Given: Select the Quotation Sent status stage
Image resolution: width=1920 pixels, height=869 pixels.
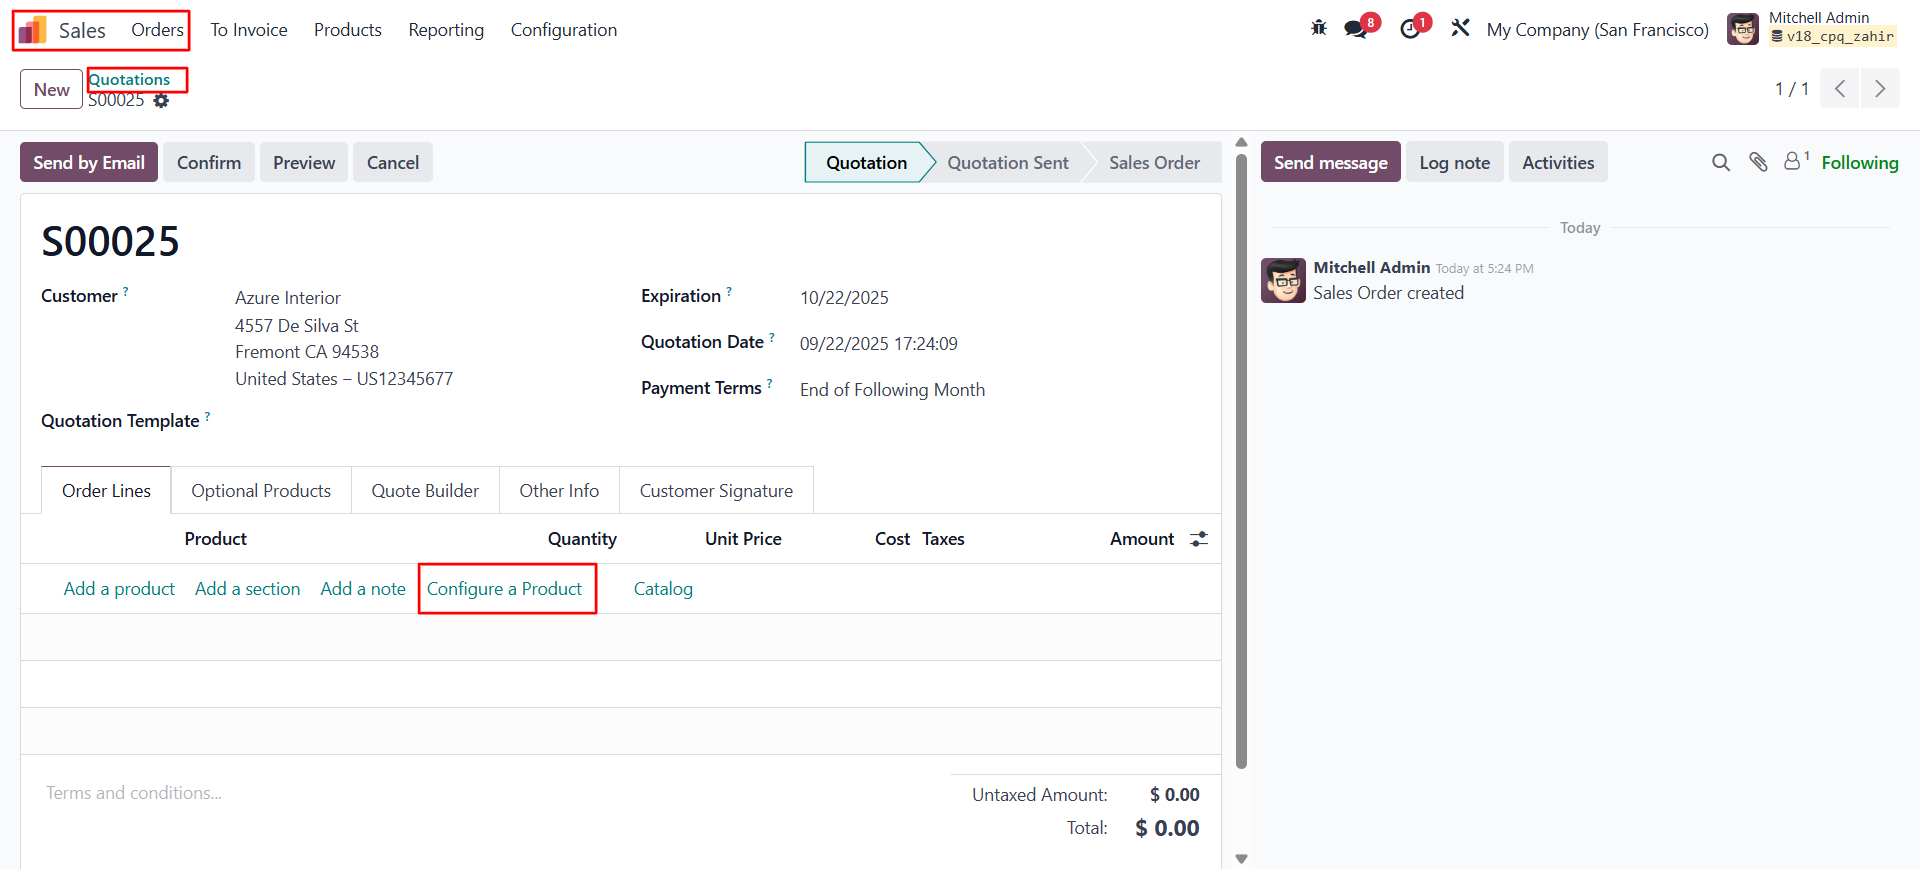Looking at the screenshot, I should tap(1007, 163).
